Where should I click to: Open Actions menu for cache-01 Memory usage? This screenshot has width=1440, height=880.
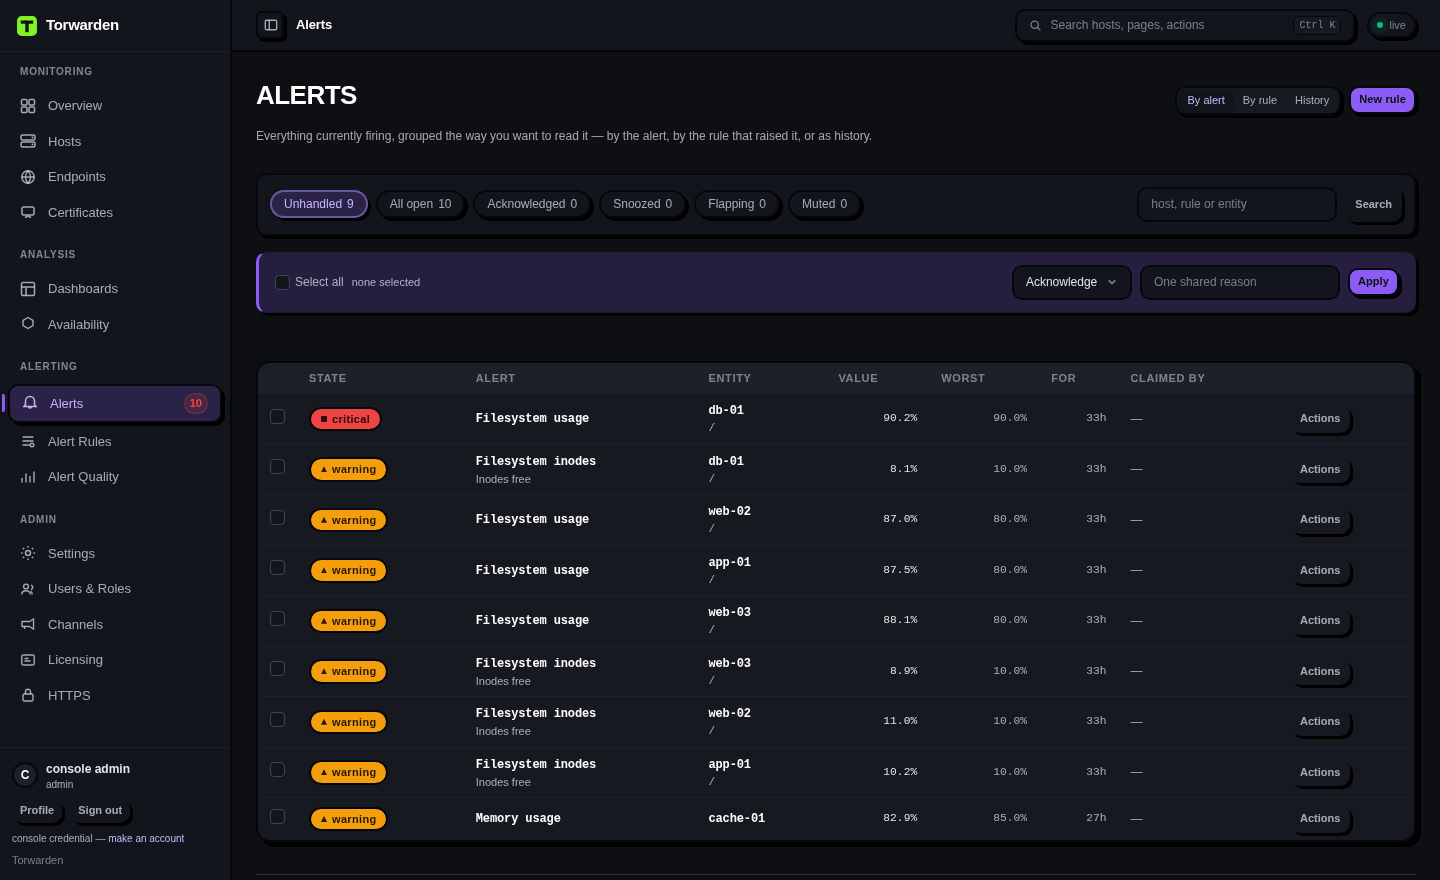click(1320, 819)
